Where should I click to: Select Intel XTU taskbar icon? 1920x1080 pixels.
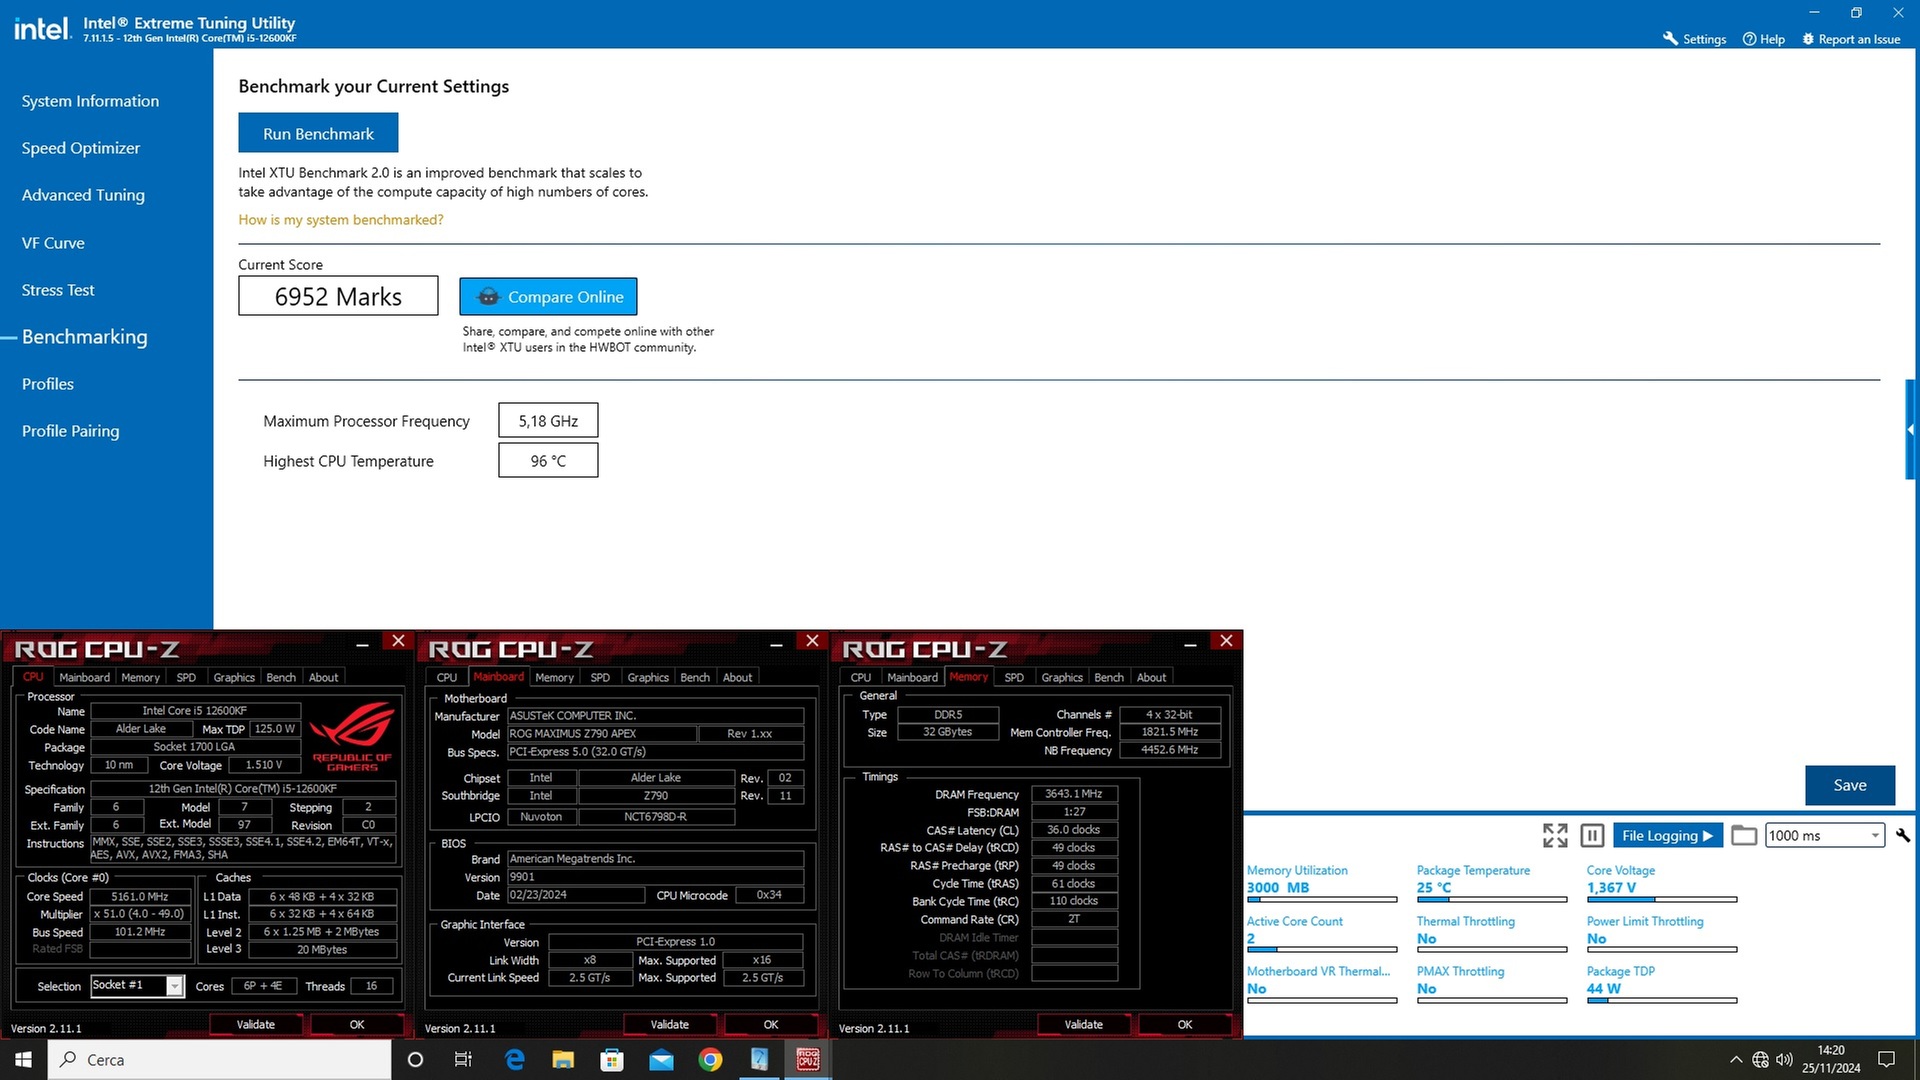tap(759, 1059)
